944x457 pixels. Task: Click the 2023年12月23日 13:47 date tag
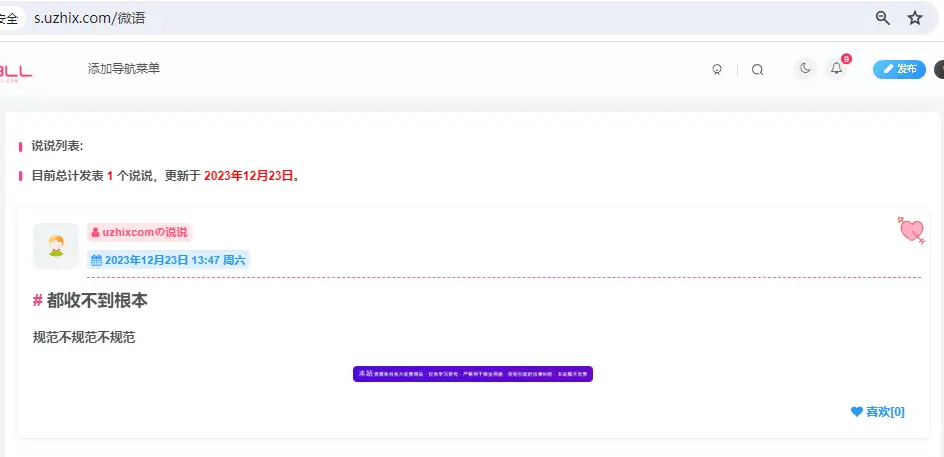click(168, 260)
